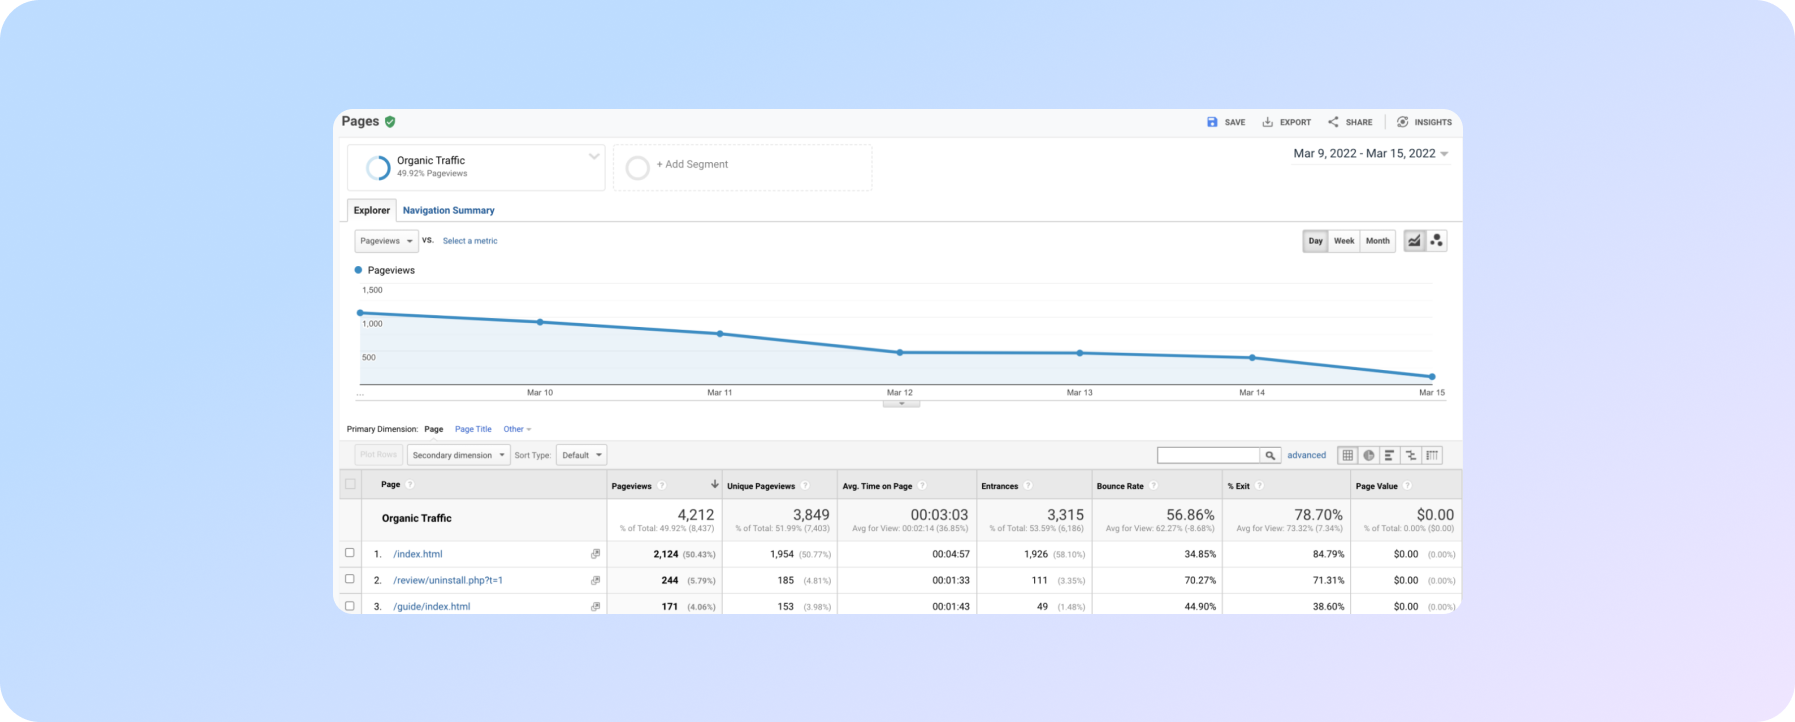
Task: Open the /index.html page link
Action: coord(418,554)
